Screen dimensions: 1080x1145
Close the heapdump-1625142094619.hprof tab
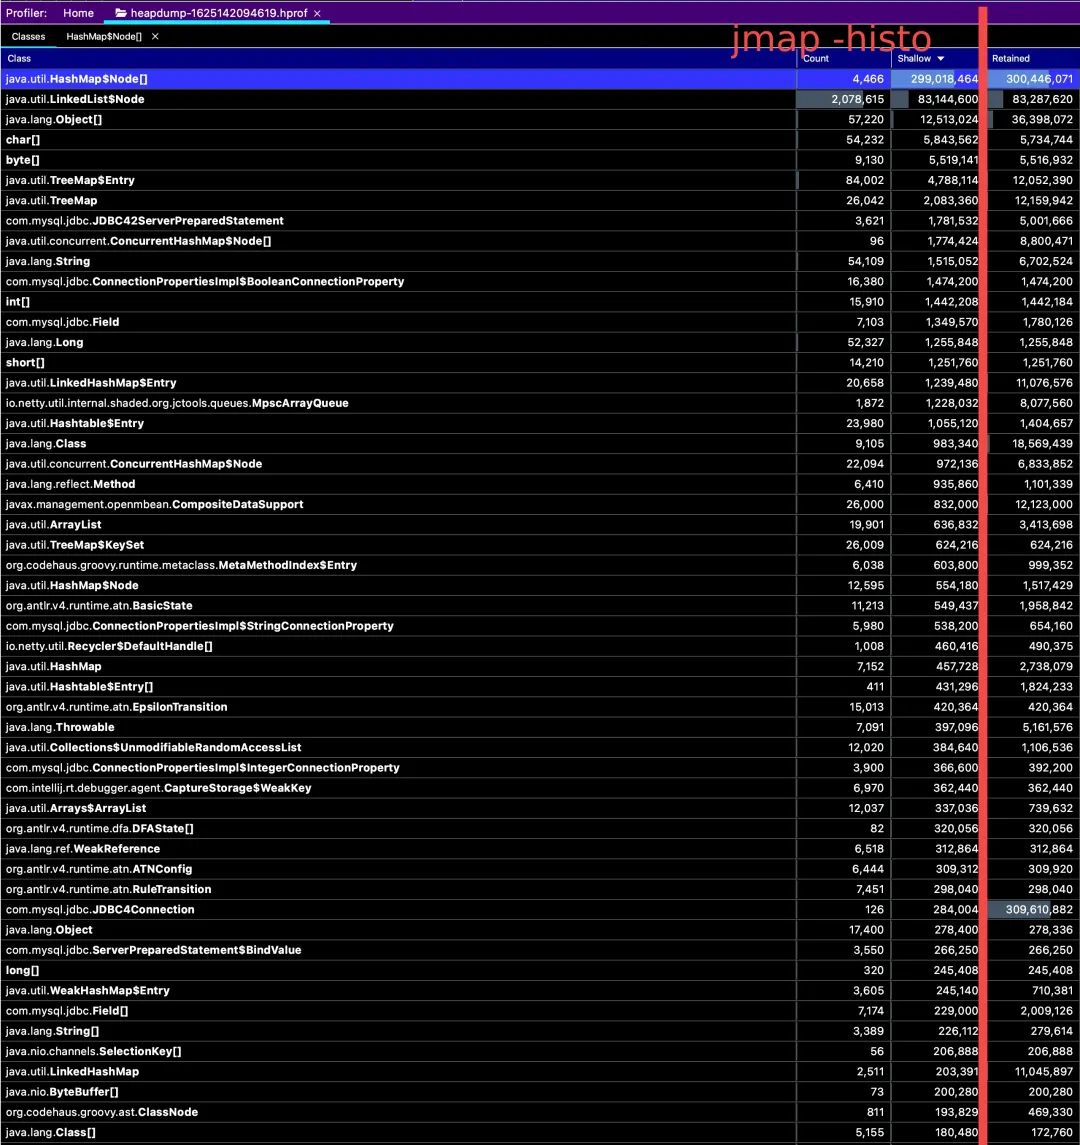pyautogui.click(x=317, y=13)
